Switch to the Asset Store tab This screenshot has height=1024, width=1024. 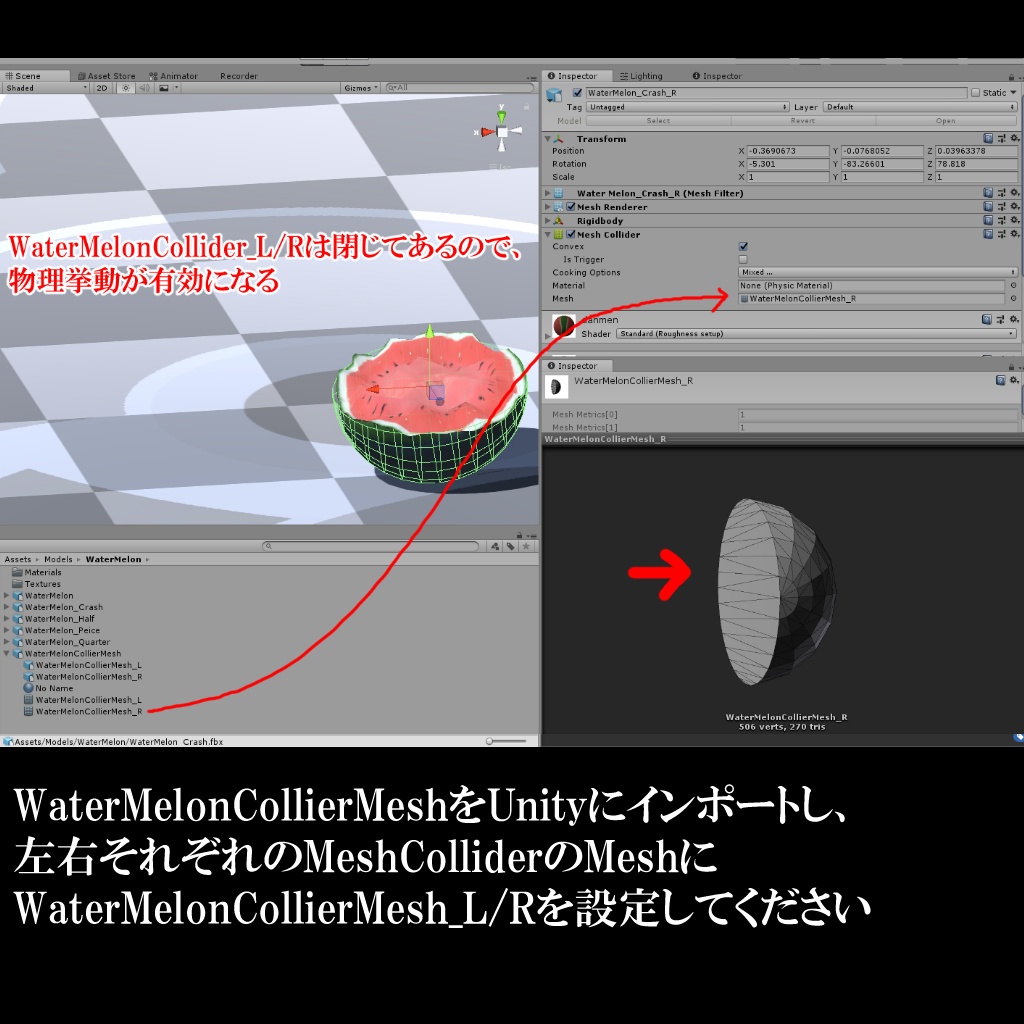coord(110,75)
